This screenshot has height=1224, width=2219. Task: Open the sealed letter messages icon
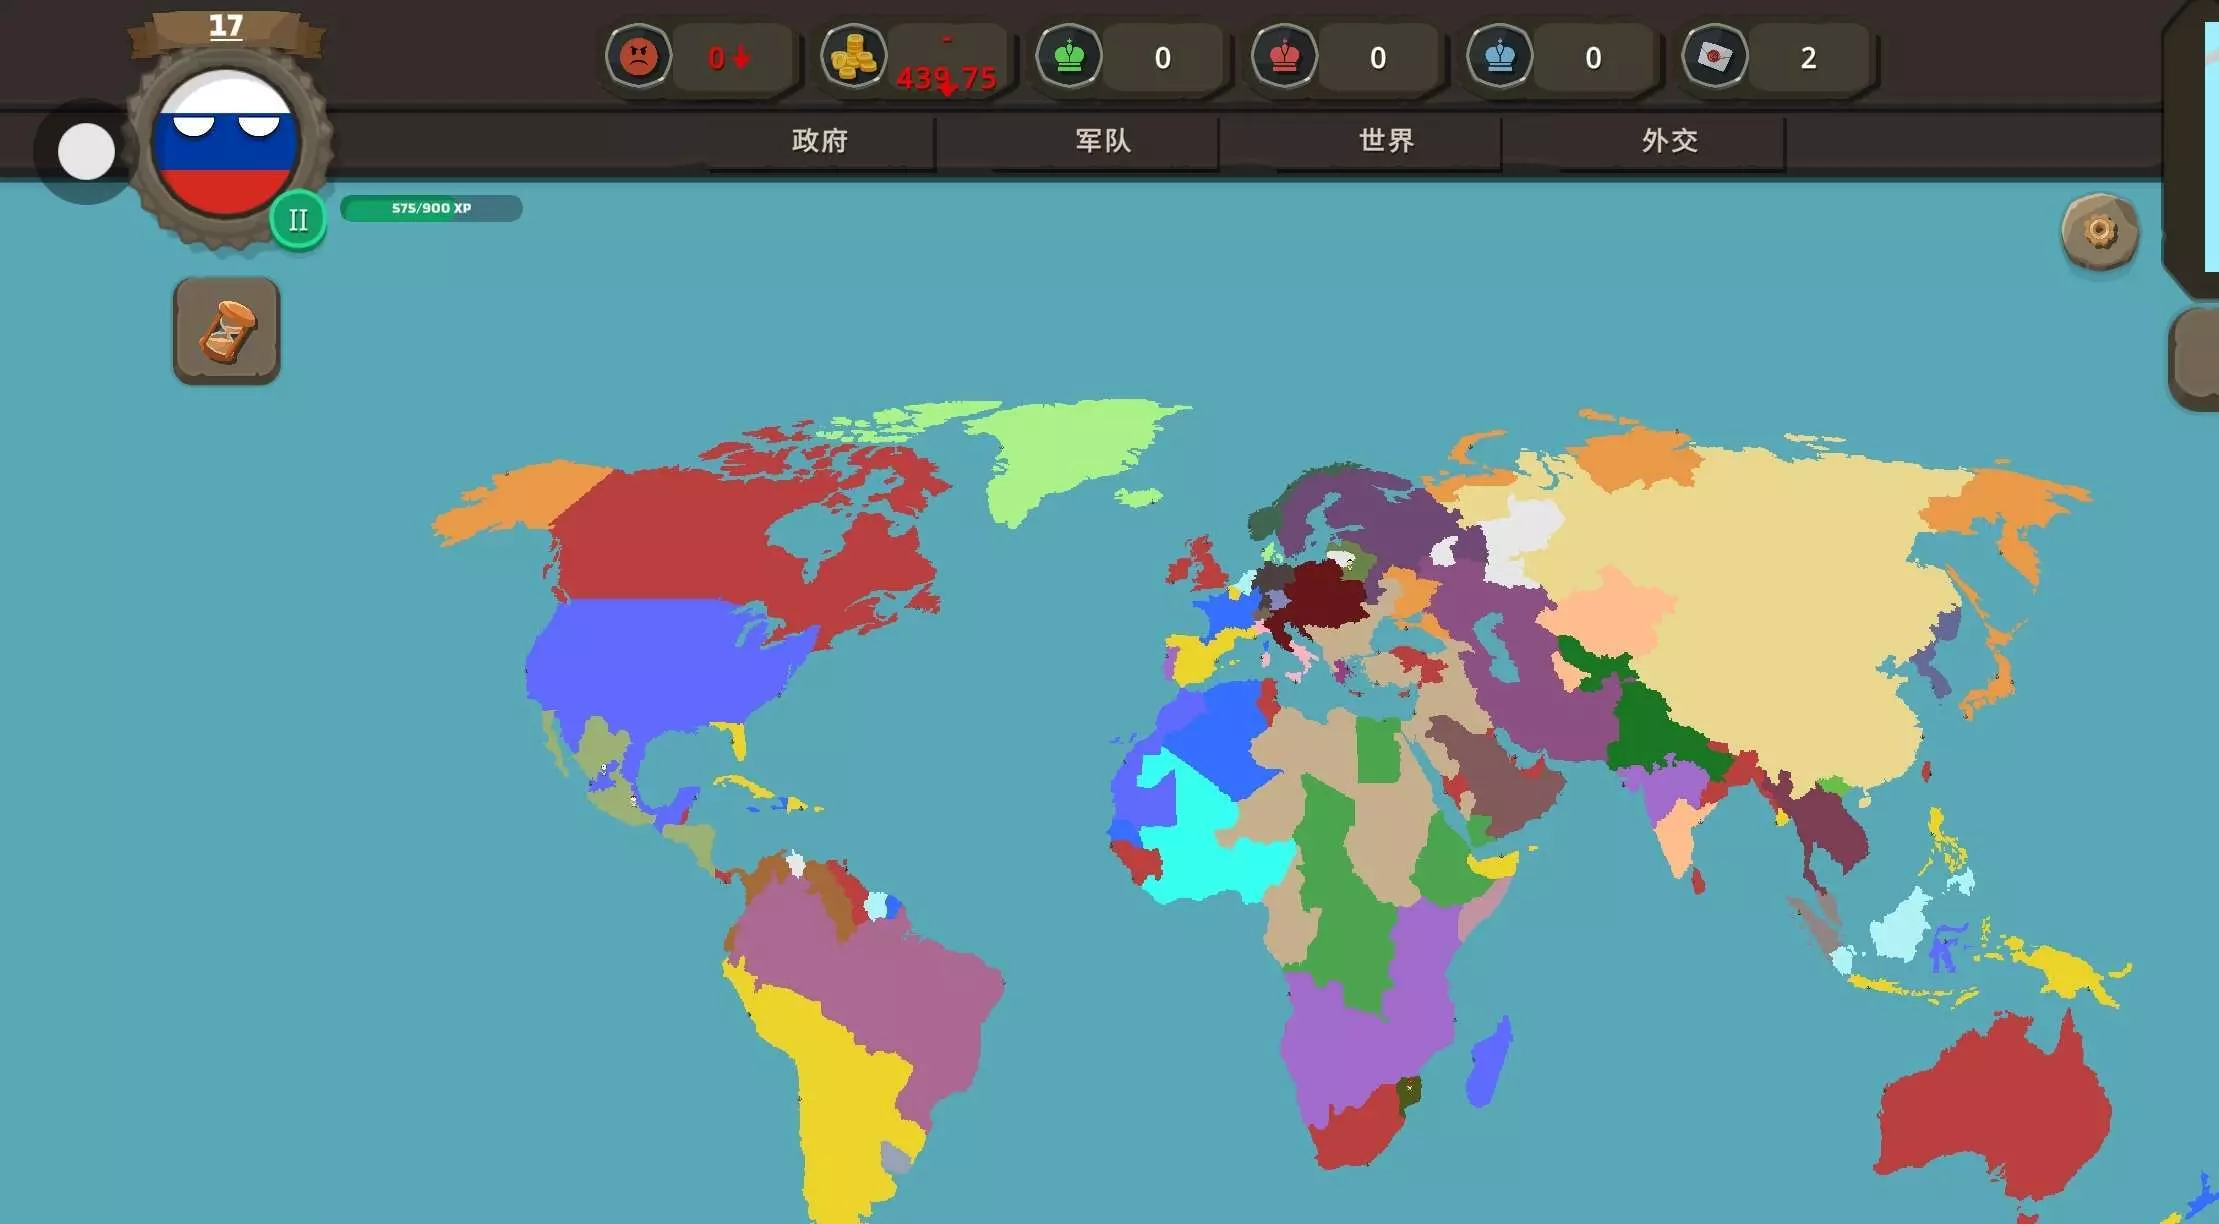[x=1714, y=57]
